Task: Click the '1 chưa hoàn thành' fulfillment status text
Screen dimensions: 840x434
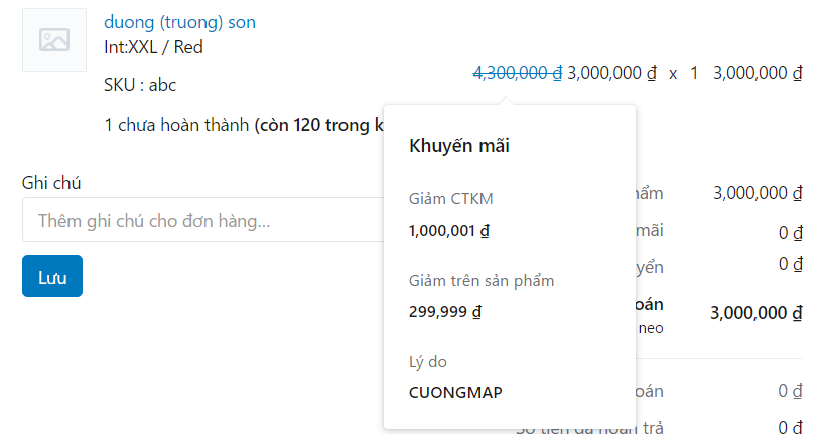Action: click(176, 125)
